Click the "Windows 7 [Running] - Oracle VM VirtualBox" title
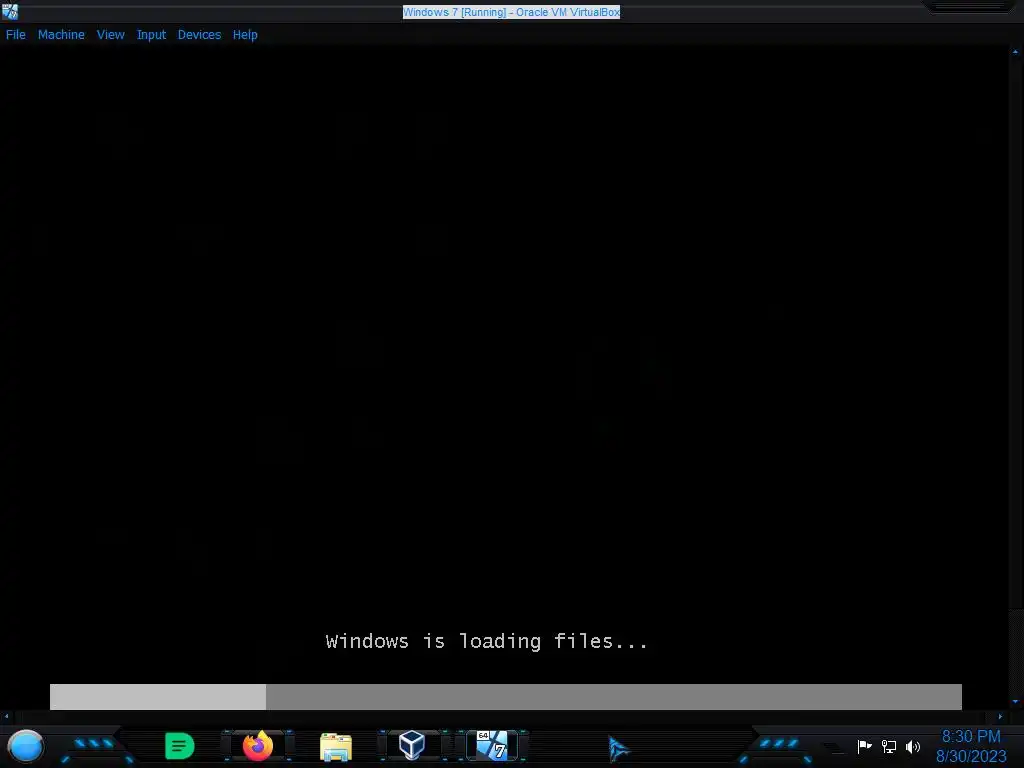1024x768 pixels. coord(511,12)
